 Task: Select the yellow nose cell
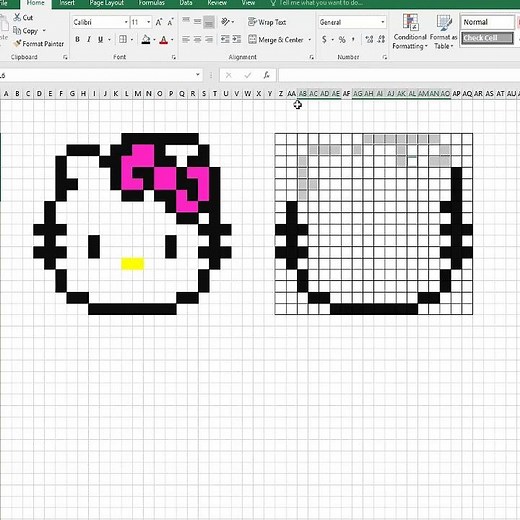[x=133, y=263]
